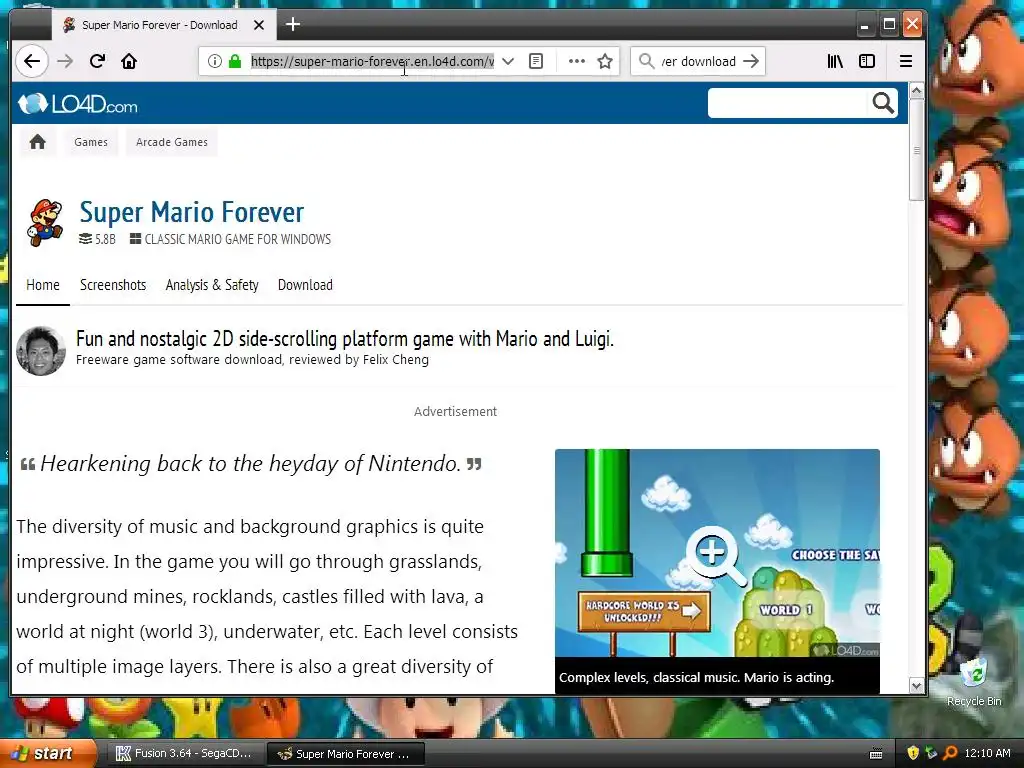1024x768 pixels.
Task: Click the green padlock security icon
Action: 235,61
